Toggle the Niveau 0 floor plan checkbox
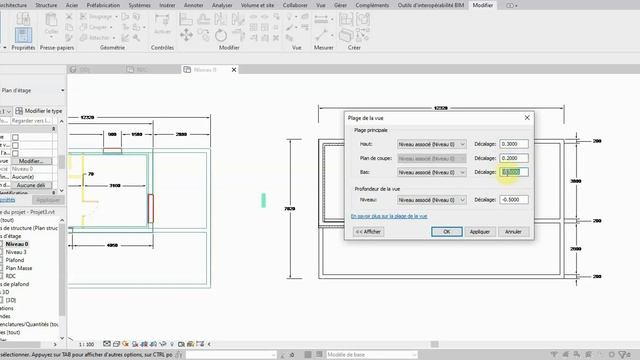 (x=1, y=244)
